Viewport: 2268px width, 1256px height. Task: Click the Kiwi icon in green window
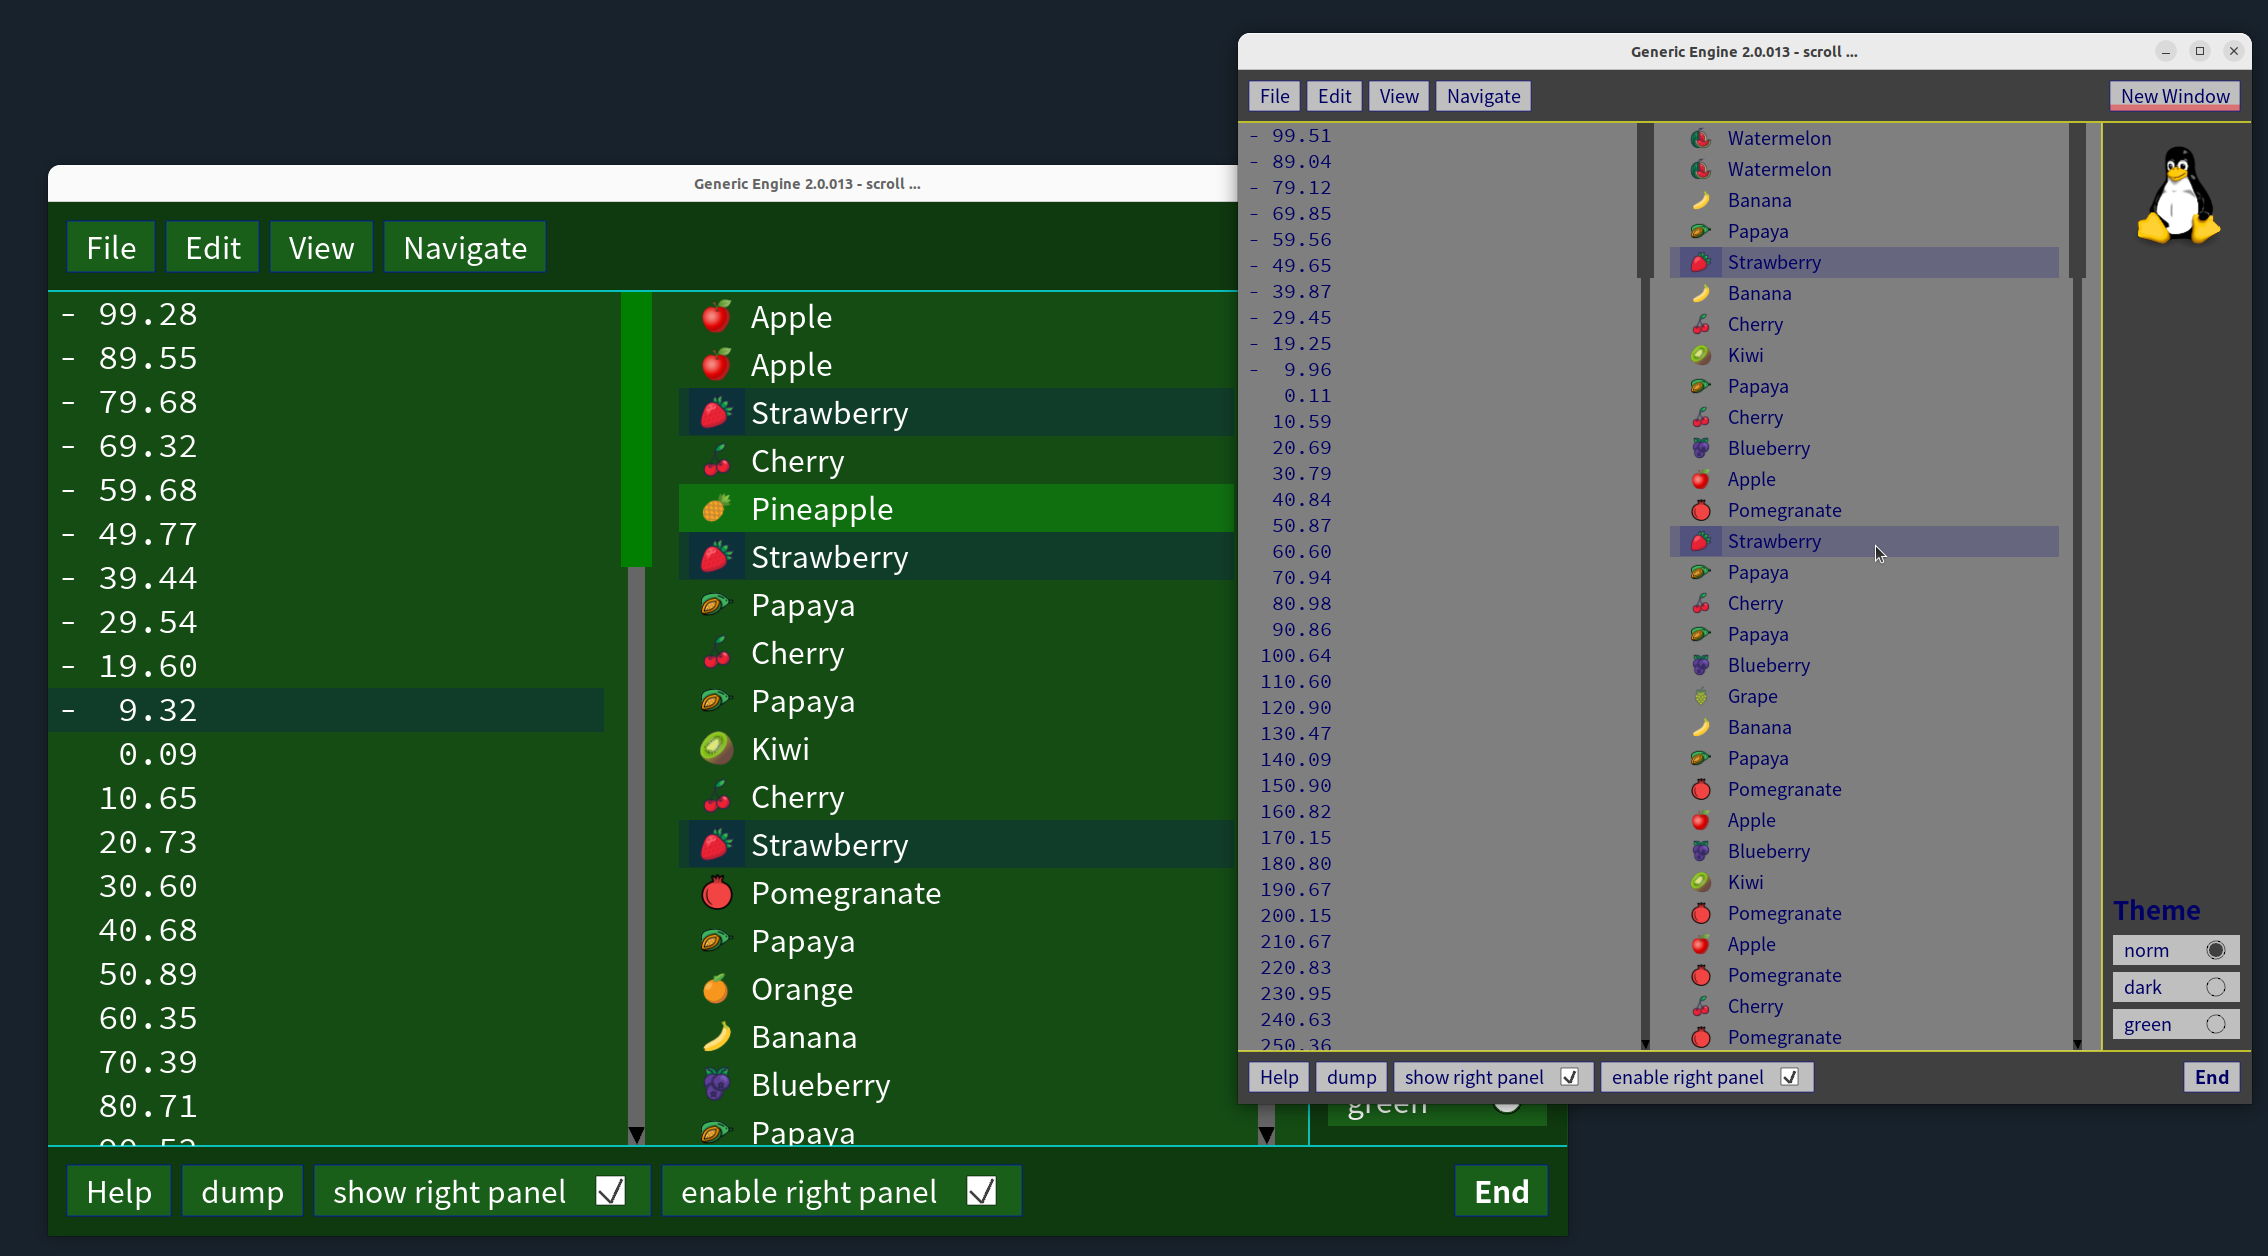click(x=716, y=749)
